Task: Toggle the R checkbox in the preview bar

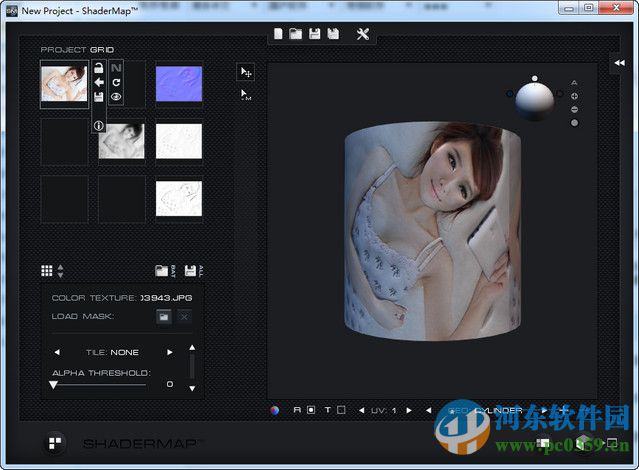Action: 311,410
